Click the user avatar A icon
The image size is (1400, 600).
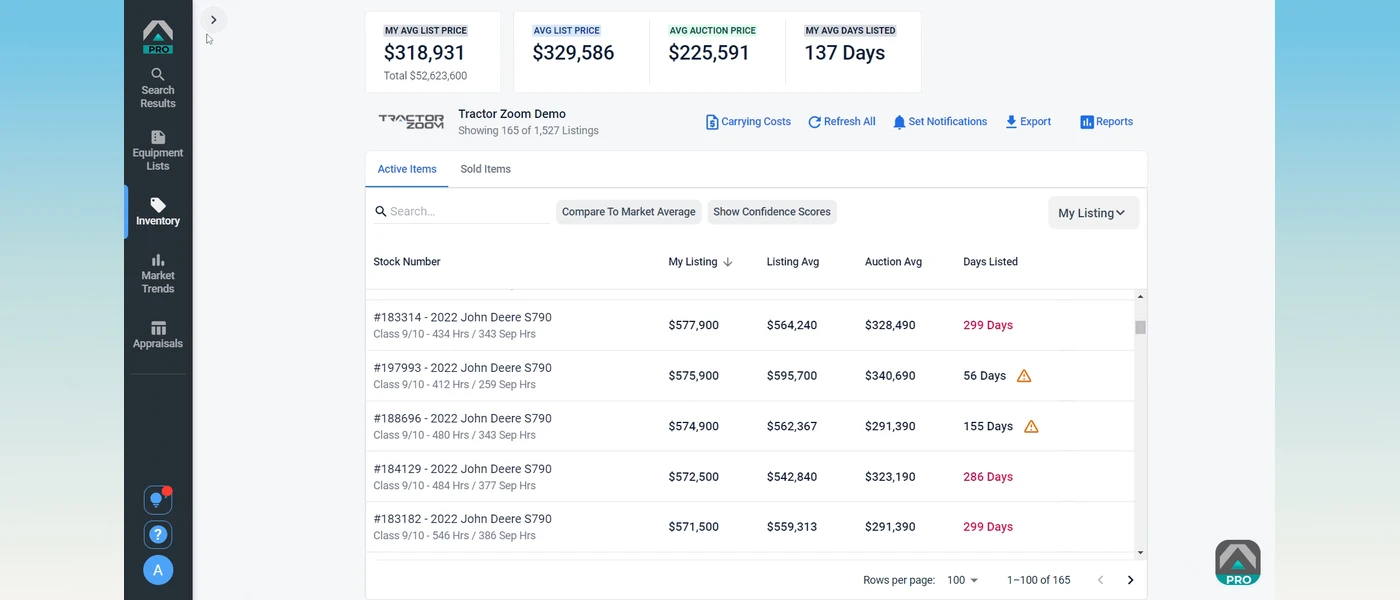[158, 570]
